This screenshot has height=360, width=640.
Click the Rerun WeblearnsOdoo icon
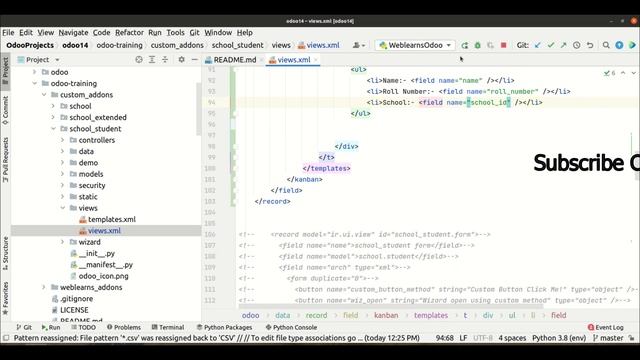464,45
